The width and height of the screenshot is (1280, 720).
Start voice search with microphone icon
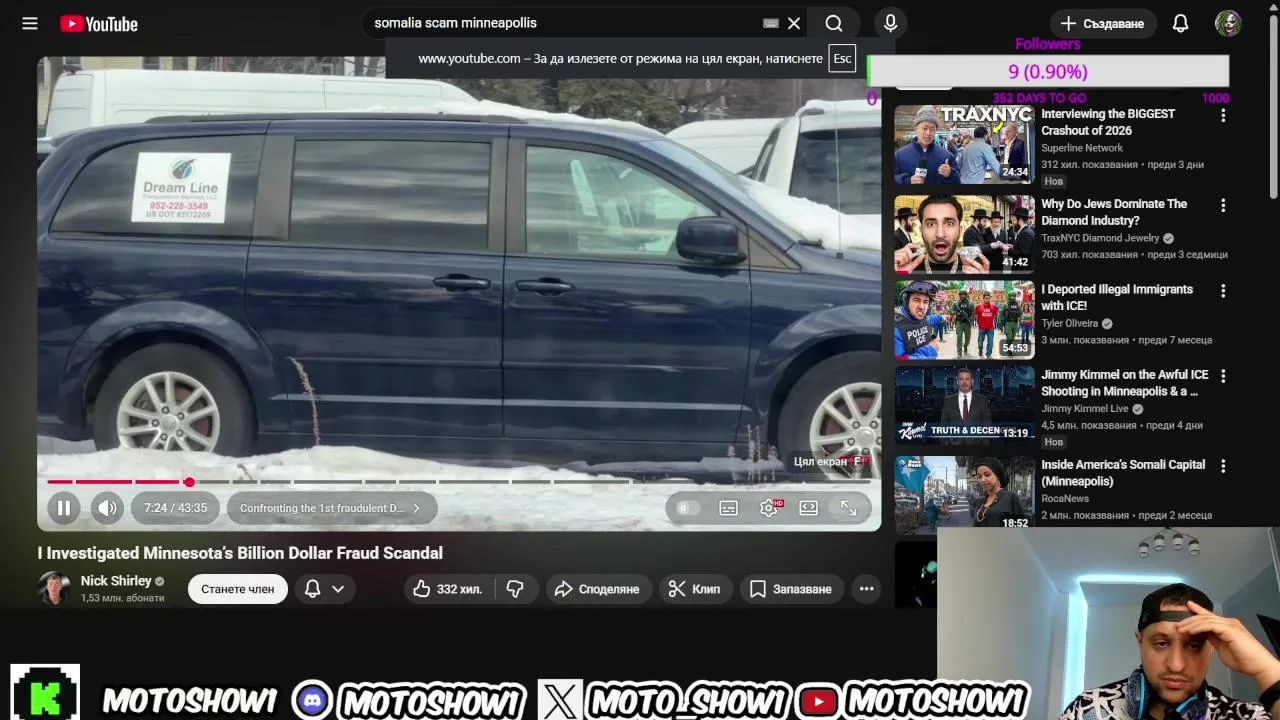890,23
